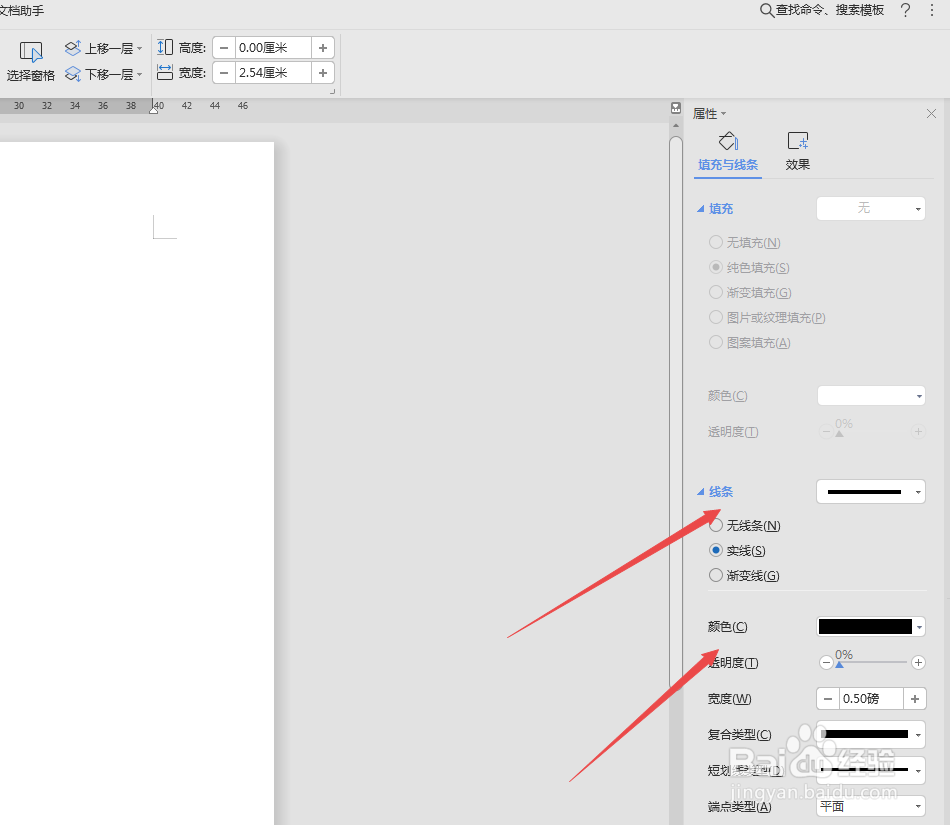Click the black line color swatch
This screenshot has height=825, width=950.
pos(865,626)
